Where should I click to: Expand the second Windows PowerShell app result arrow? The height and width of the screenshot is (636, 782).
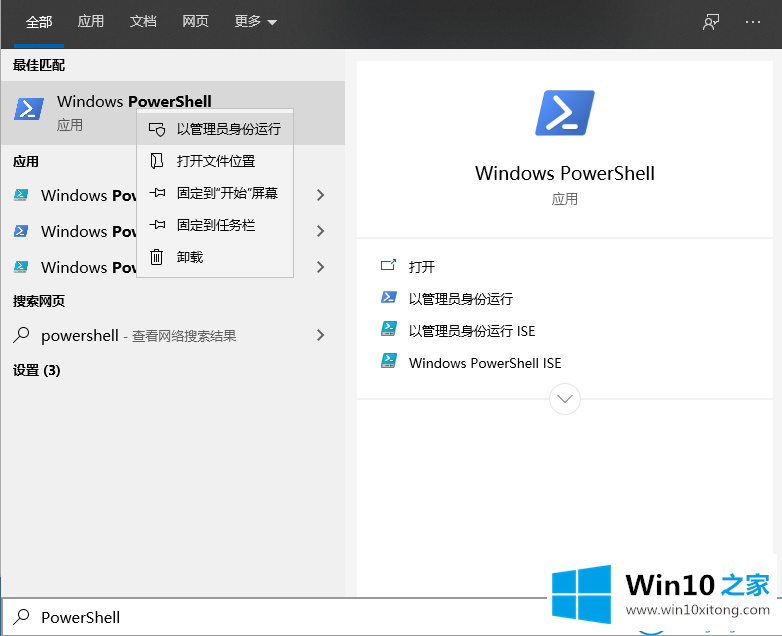[x=320, y=231]
